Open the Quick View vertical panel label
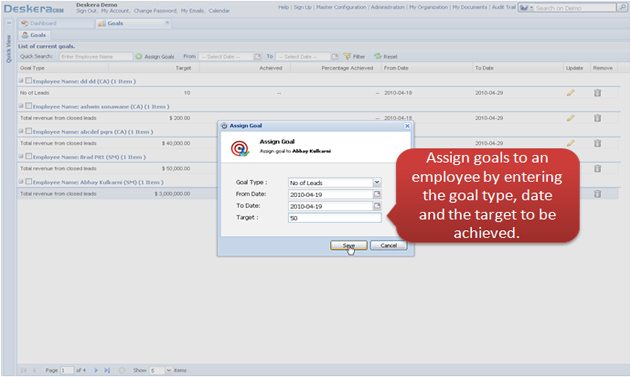 tap(9, 49)
